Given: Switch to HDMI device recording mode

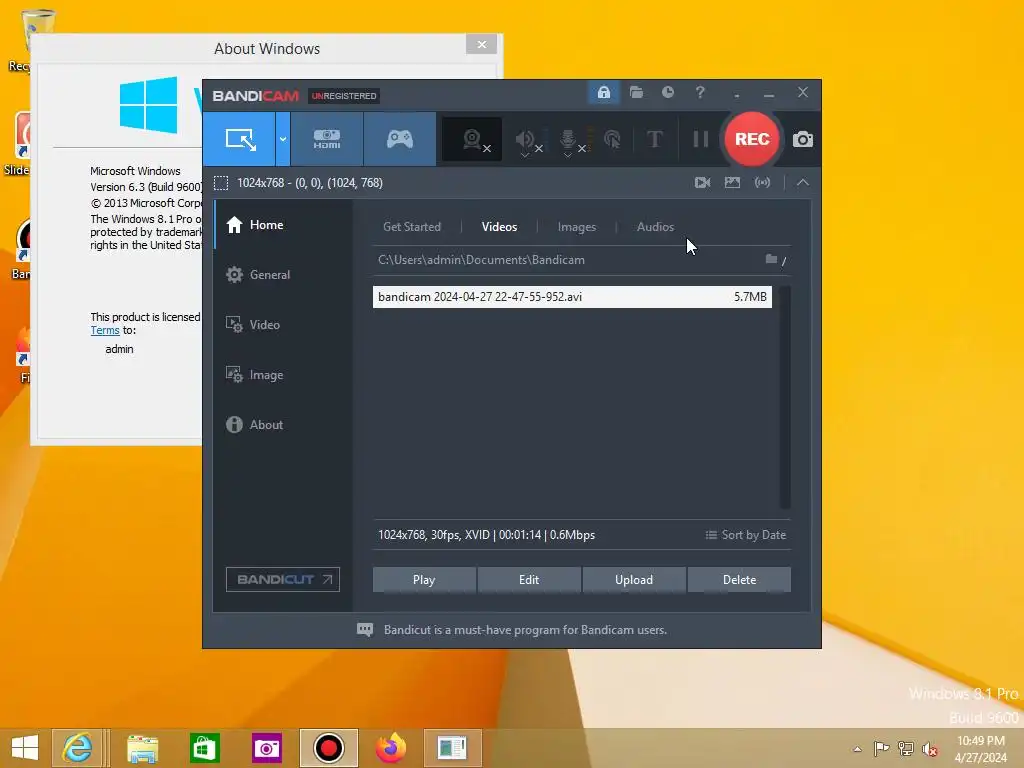Looking at the screenshot, I should 327,139.
